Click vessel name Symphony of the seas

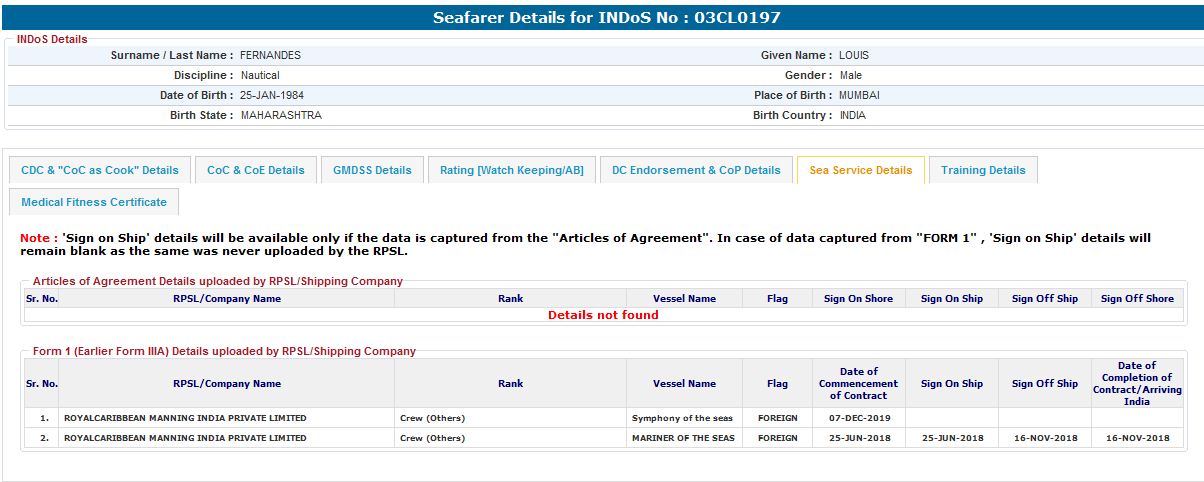[x=683, y=418]
